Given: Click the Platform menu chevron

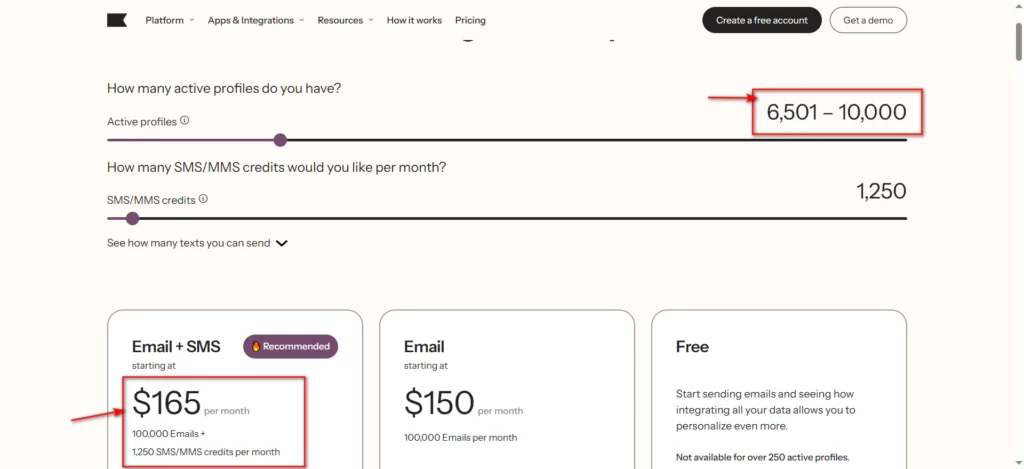Looking at the screenshot, I should pyautogui.click(x=191, y=20).
